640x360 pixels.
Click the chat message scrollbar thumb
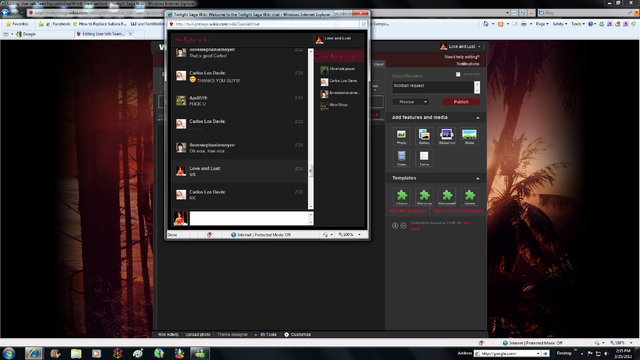[x=311, y=171]
